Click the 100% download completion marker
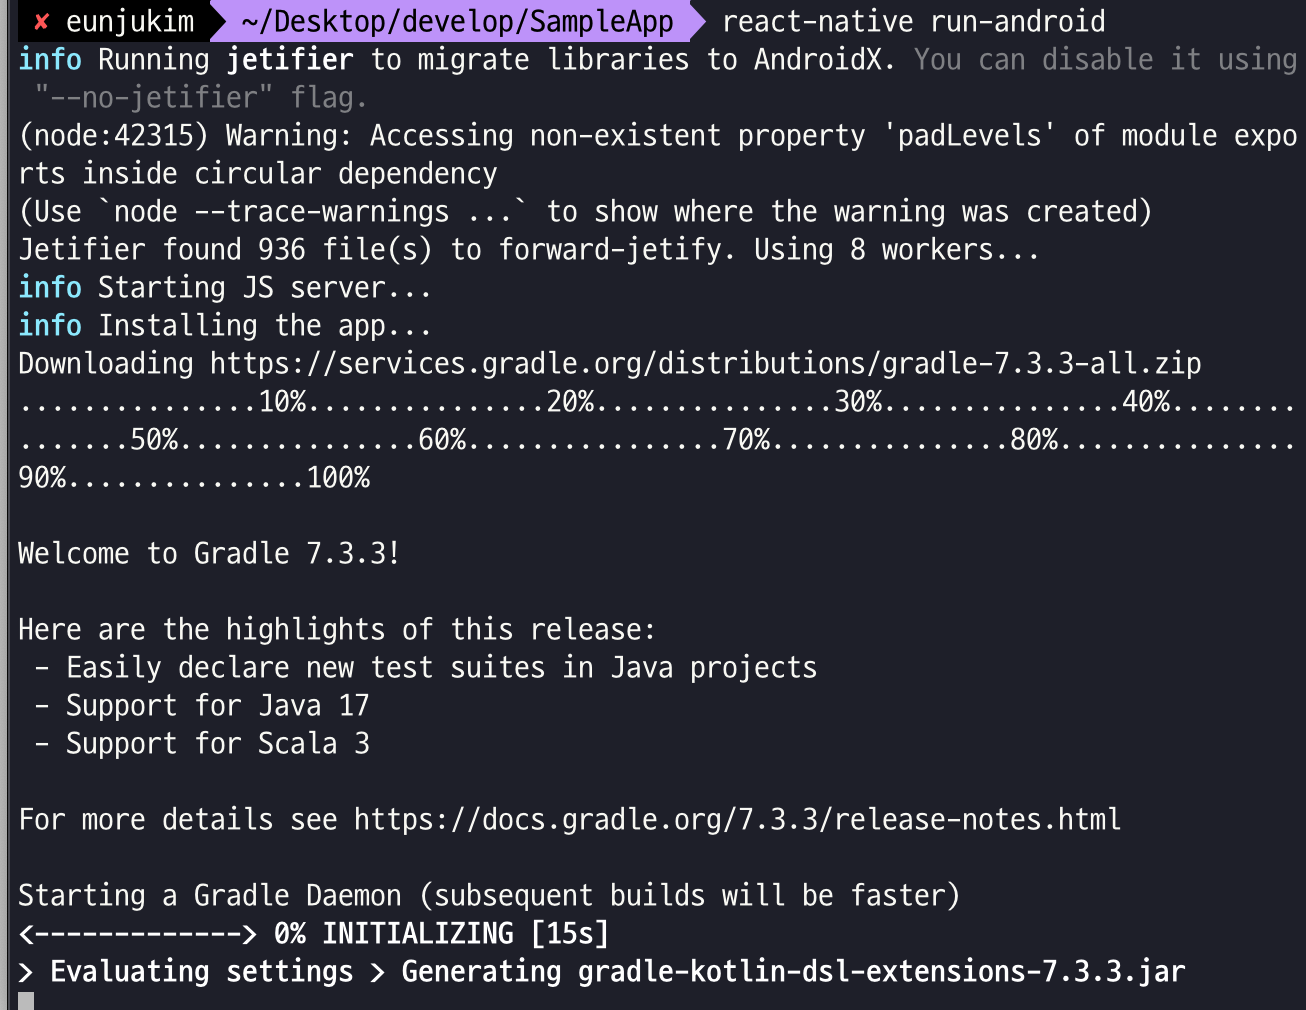The height and width of the screenshot is (1010, 1306). click(338, 478)
